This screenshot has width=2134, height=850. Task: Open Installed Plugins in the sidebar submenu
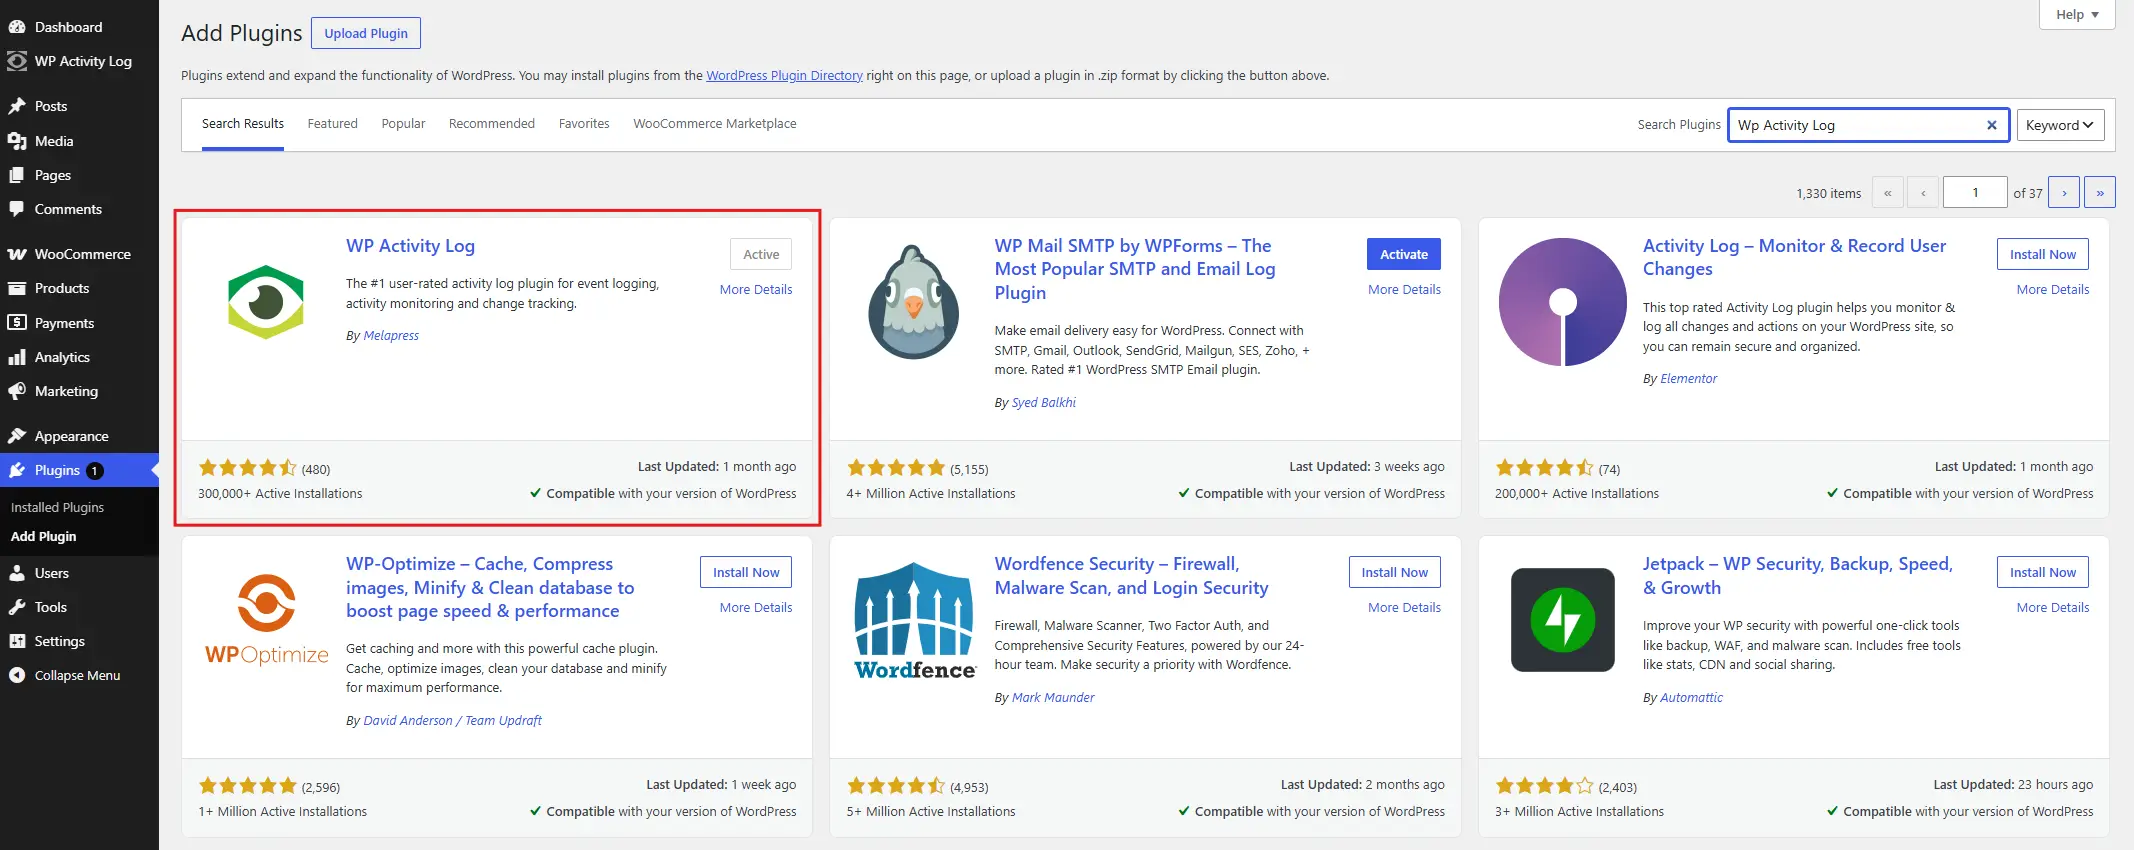57,508
